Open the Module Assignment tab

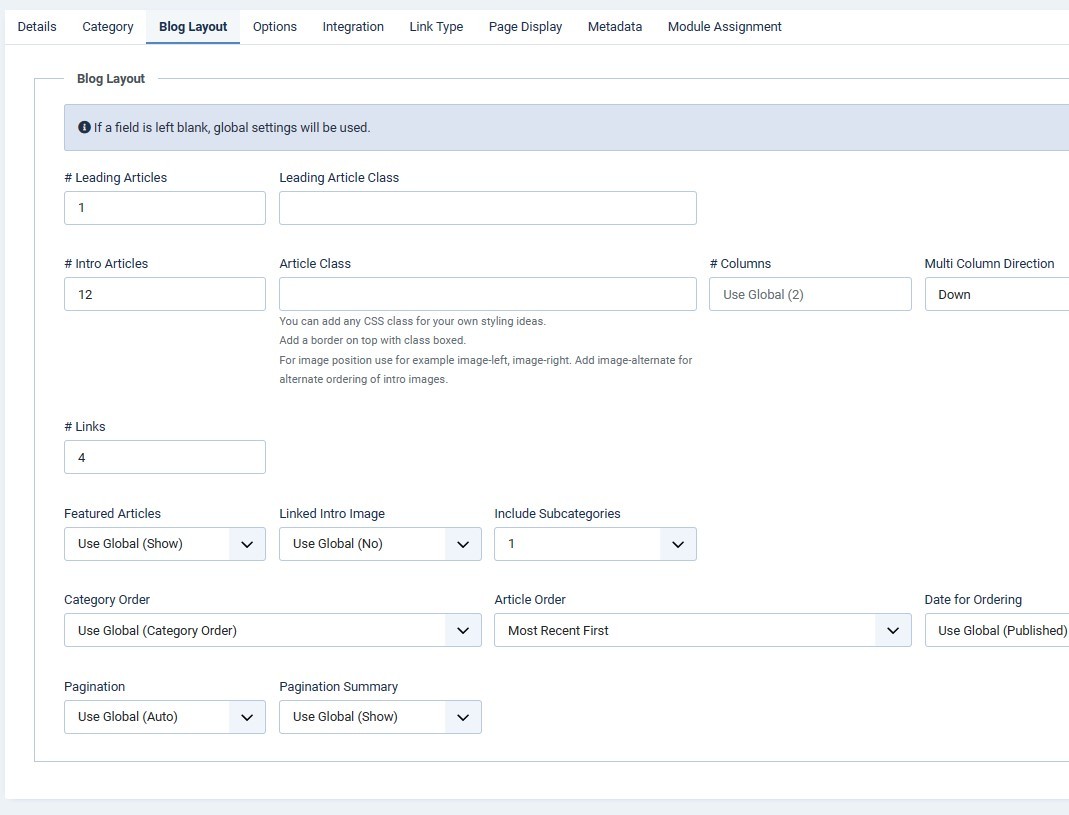pos(724,27)
